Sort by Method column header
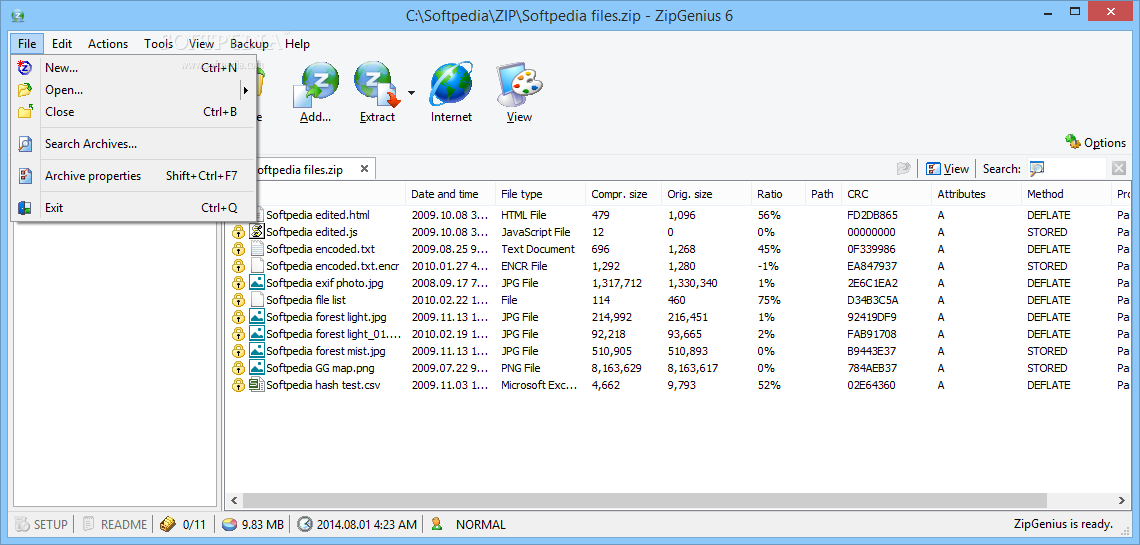1140x545 pixels. [x=1067, y=194]
